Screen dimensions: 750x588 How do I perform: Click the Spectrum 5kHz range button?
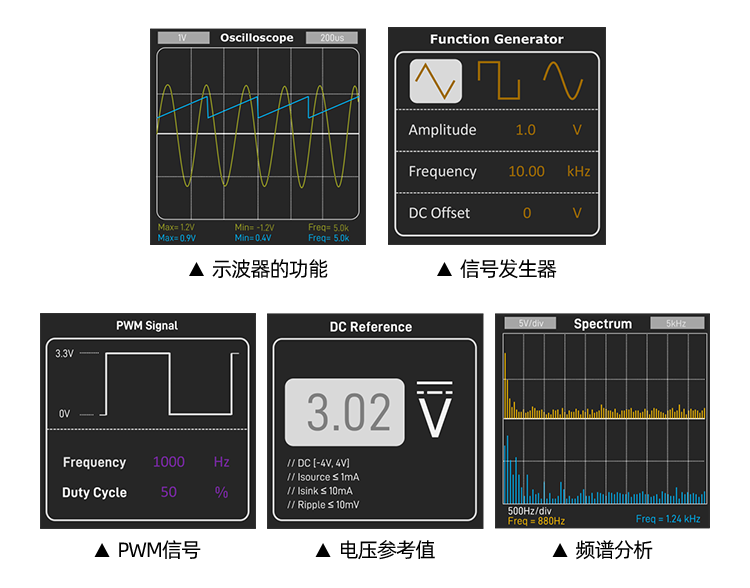pyautogui.click(x=677, y=323)
